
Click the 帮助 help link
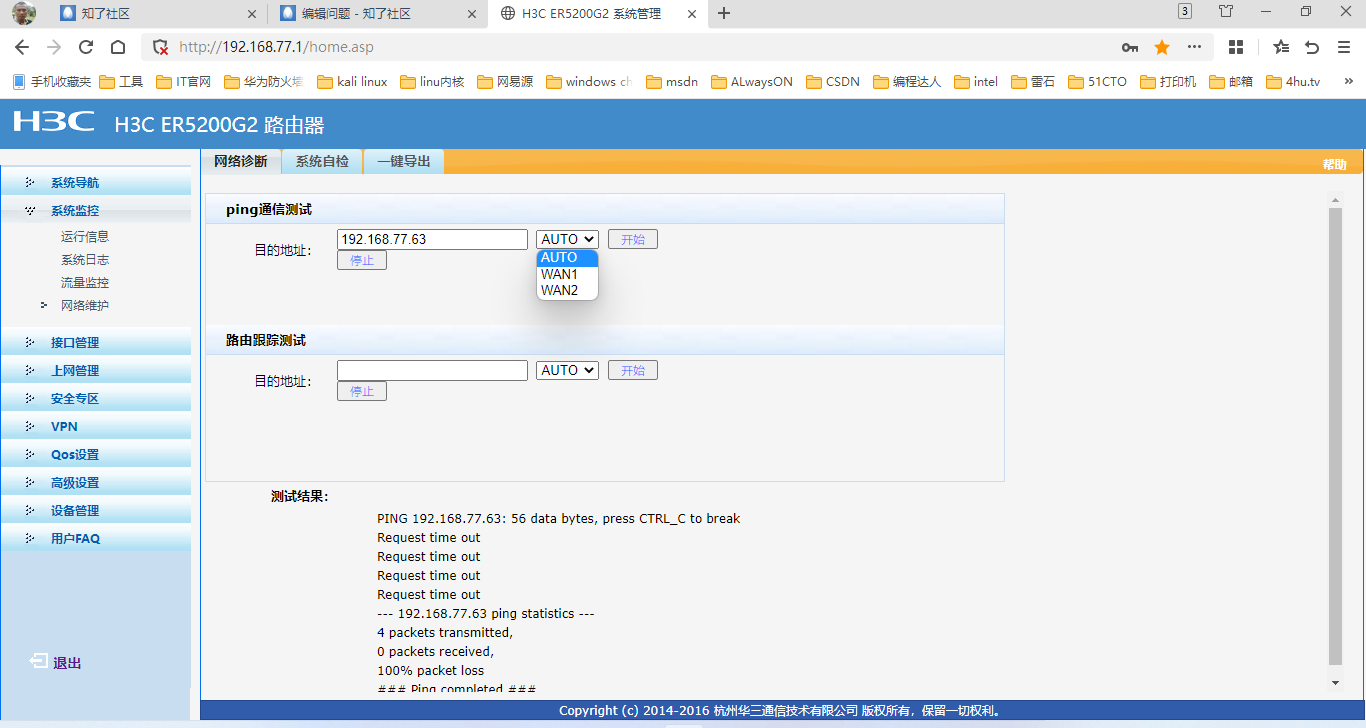[x=1335, y=165]
